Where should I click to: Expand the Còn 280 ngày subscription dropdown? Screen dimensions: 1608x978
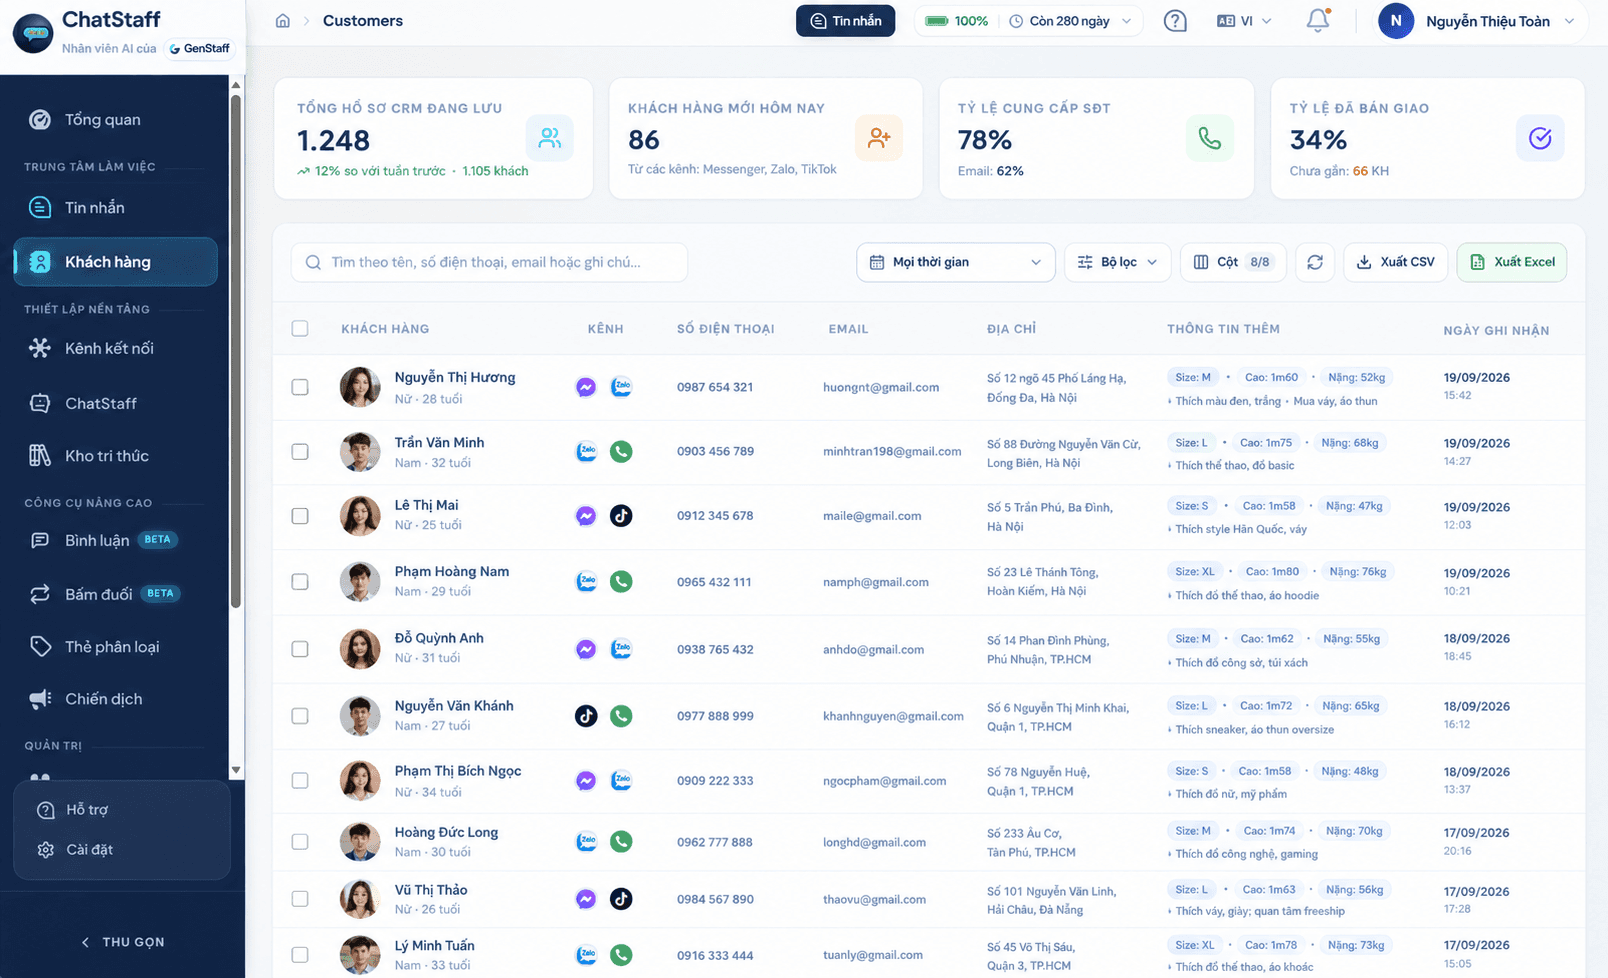(x=1070, y=21)
